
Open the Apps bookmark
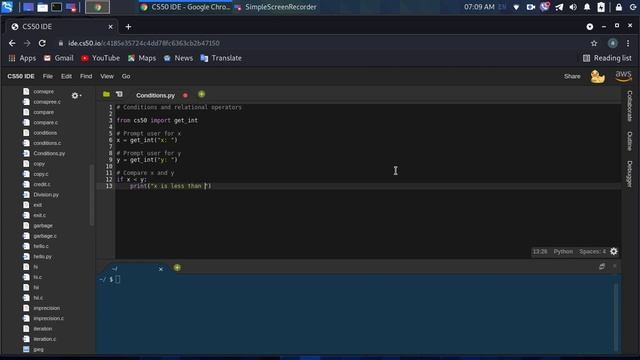pos(22,58)
